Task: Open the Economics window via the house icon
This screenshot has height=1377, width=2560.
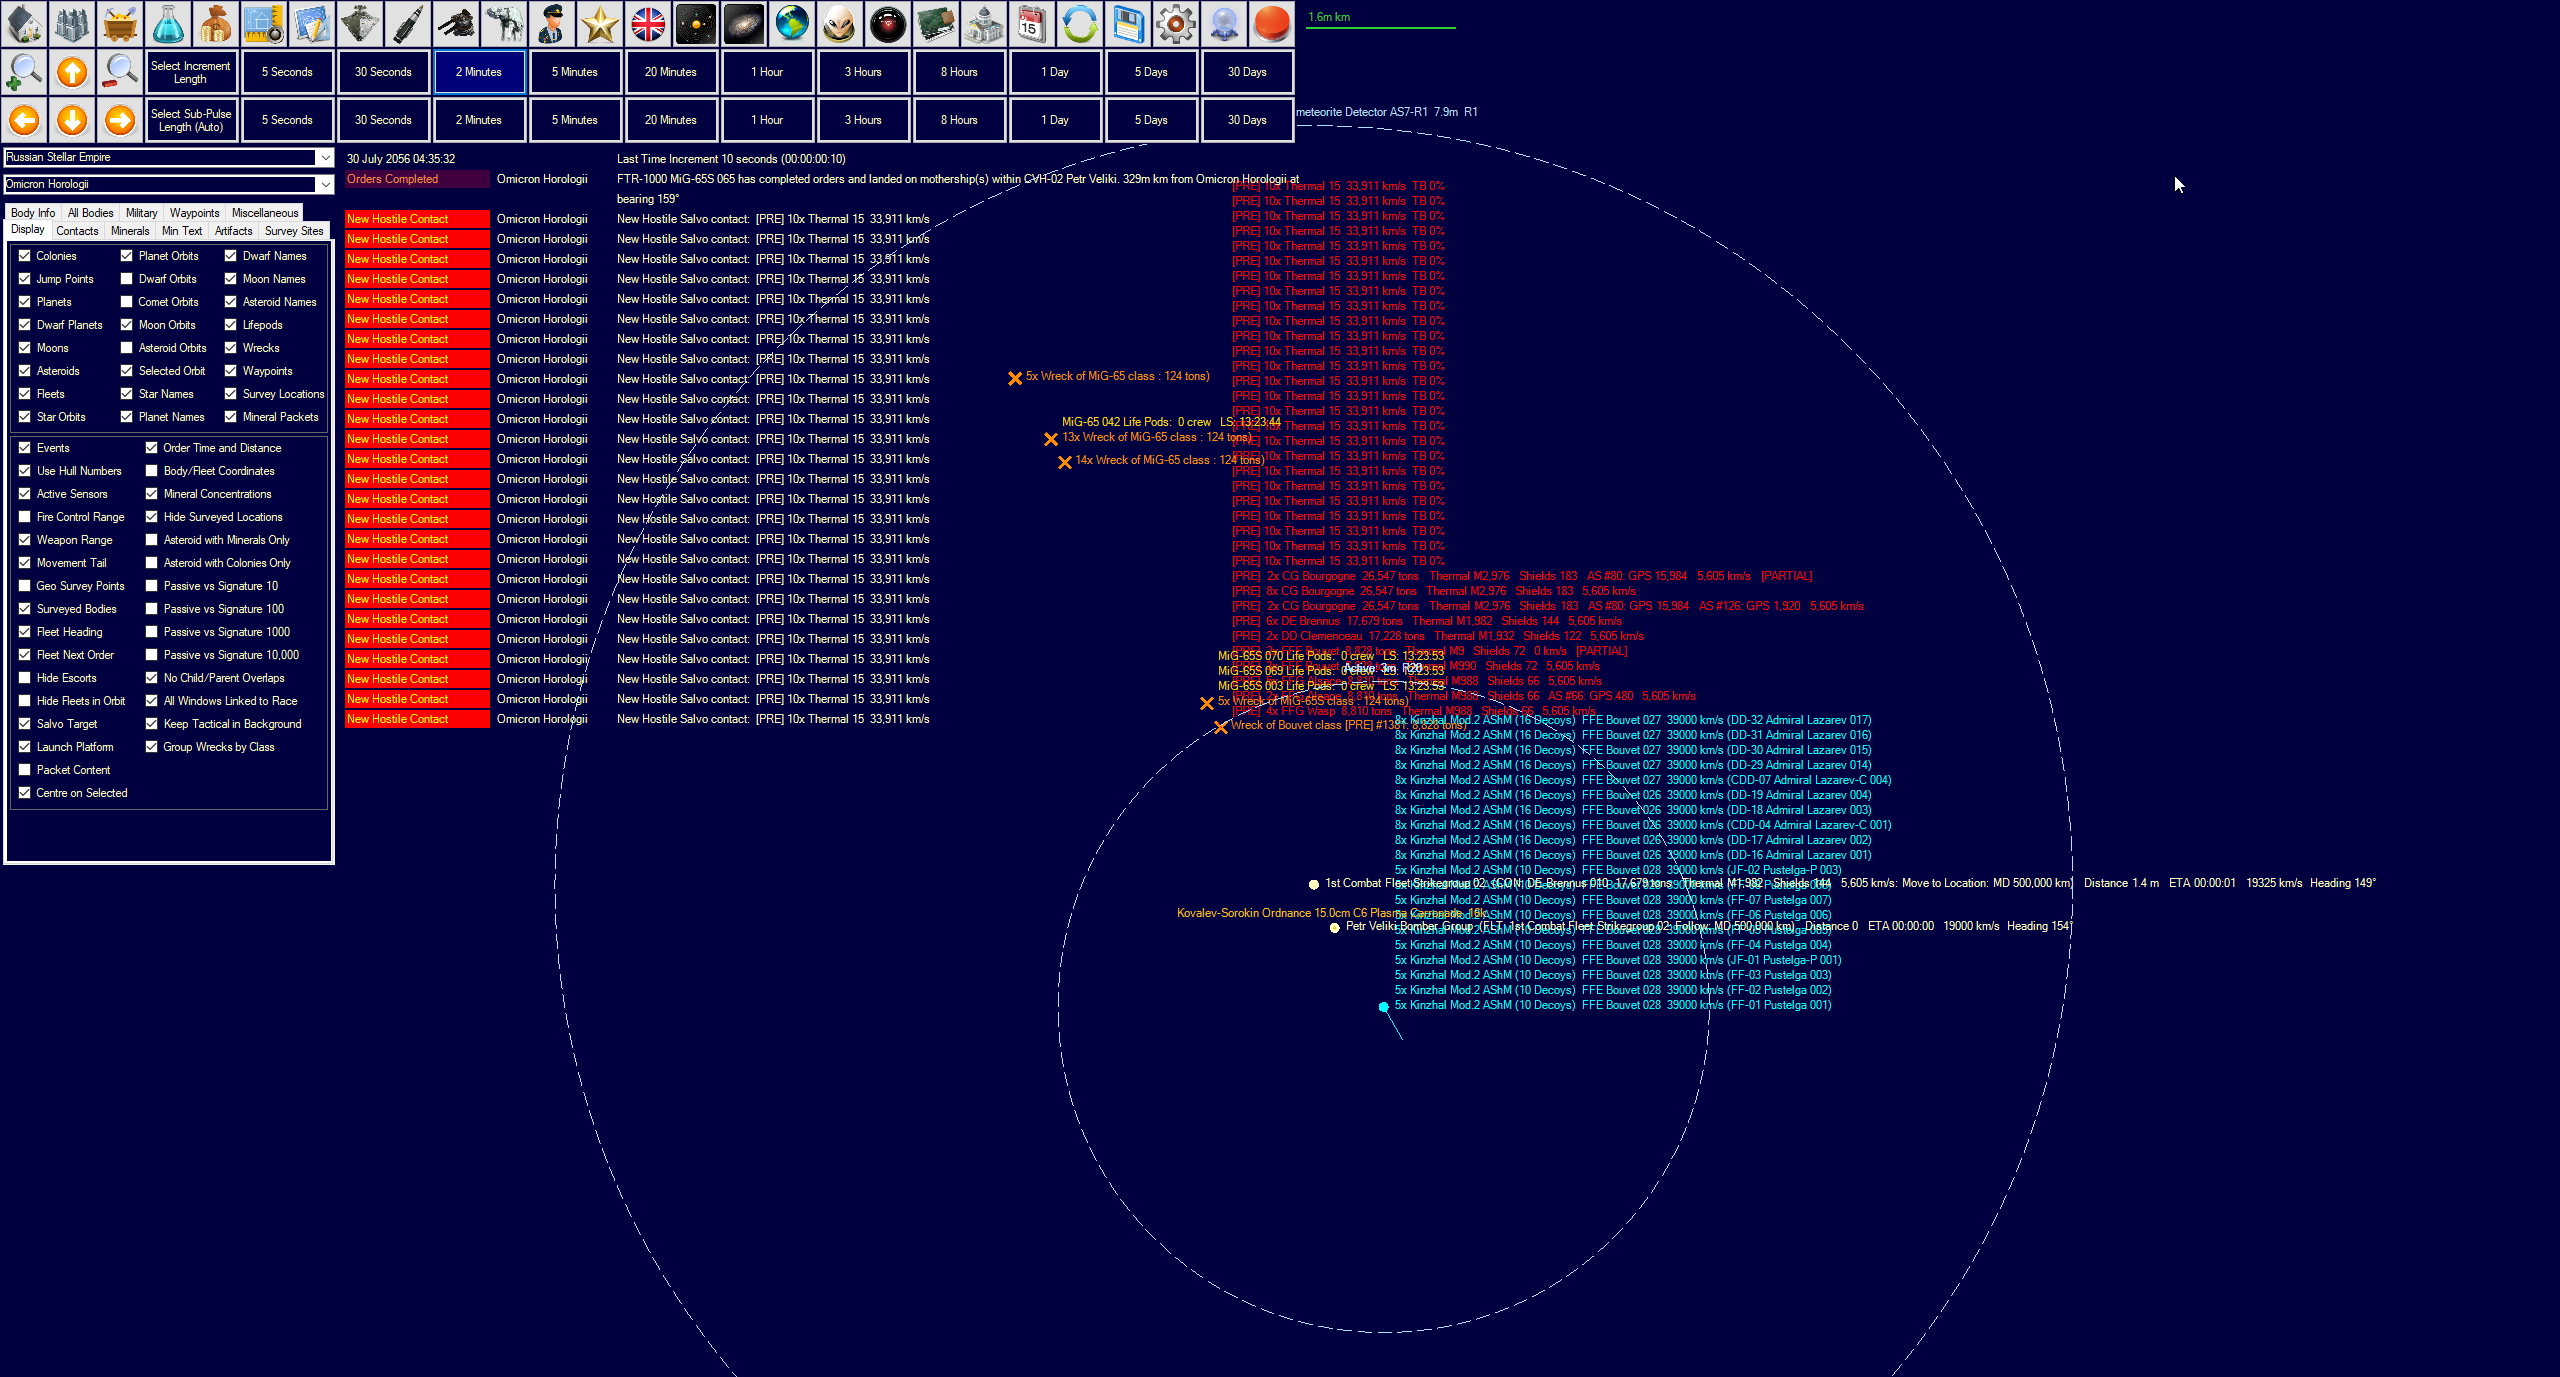Action: click(x=24, y=24)
